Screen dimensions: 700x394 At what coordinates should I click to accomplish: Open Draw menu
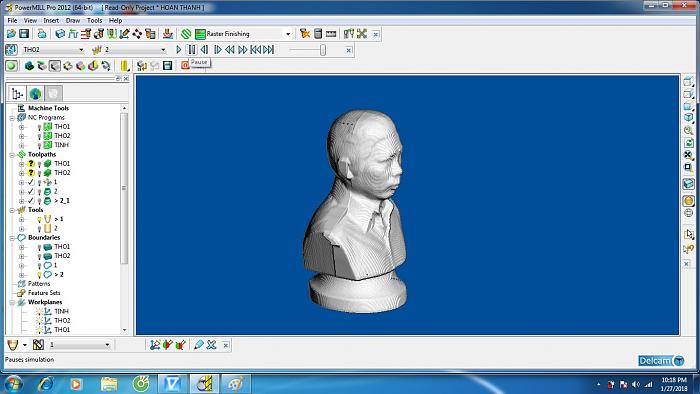tap(73, 21)
